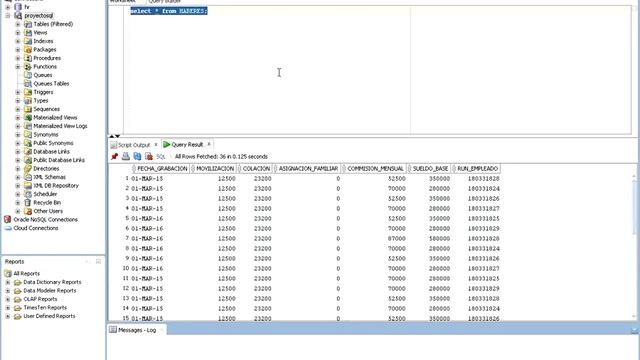Expand the OLAP Reports folder
This screenshot has width=640, height=360.
pyautogui.click(x=8, y=299)
